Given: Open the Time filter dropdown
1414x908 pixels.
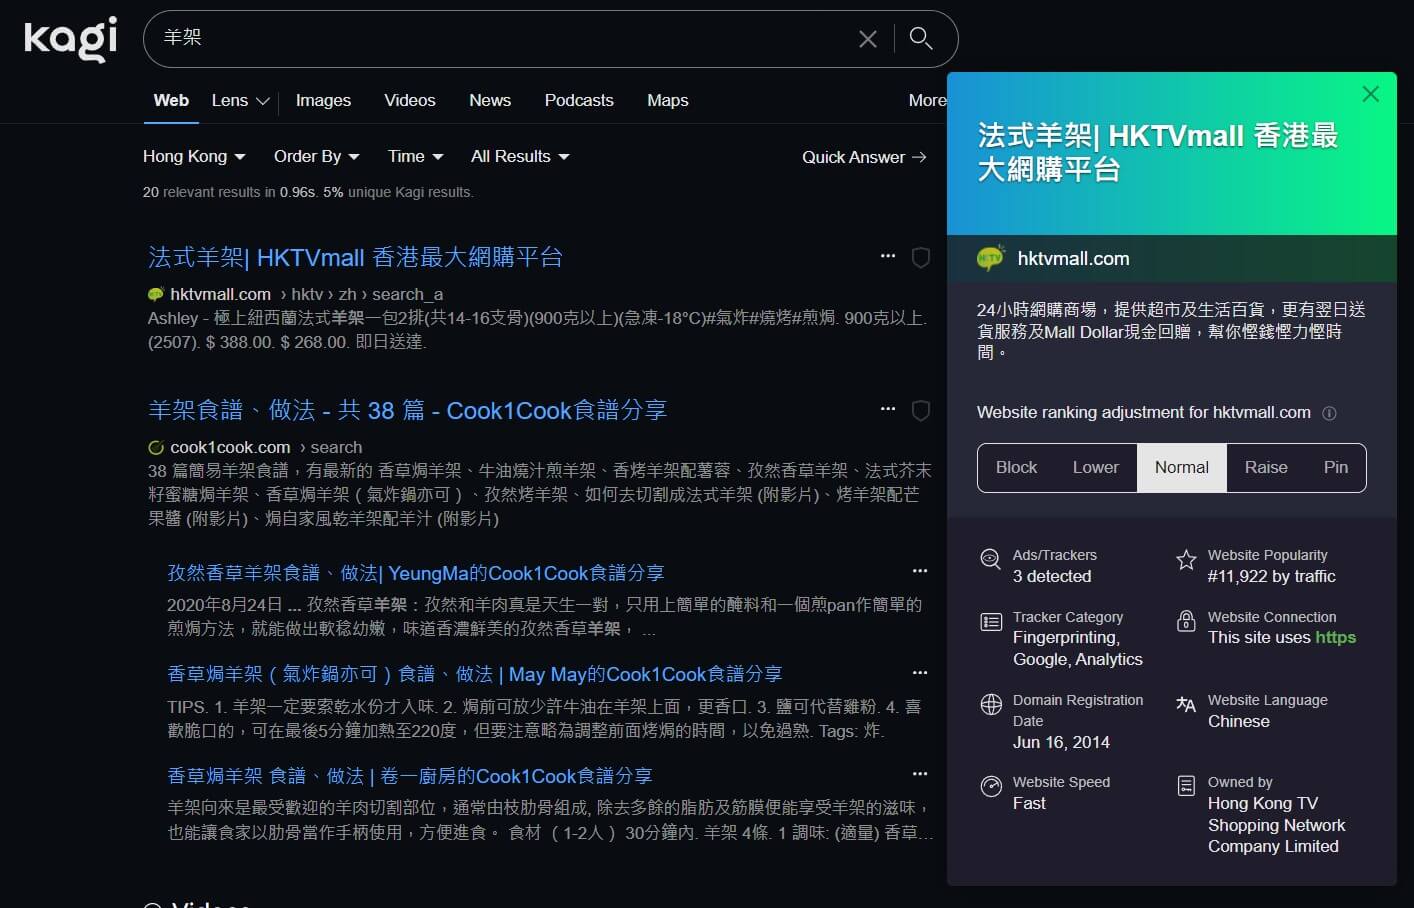Looking at the screenshot, I should 415,157.
